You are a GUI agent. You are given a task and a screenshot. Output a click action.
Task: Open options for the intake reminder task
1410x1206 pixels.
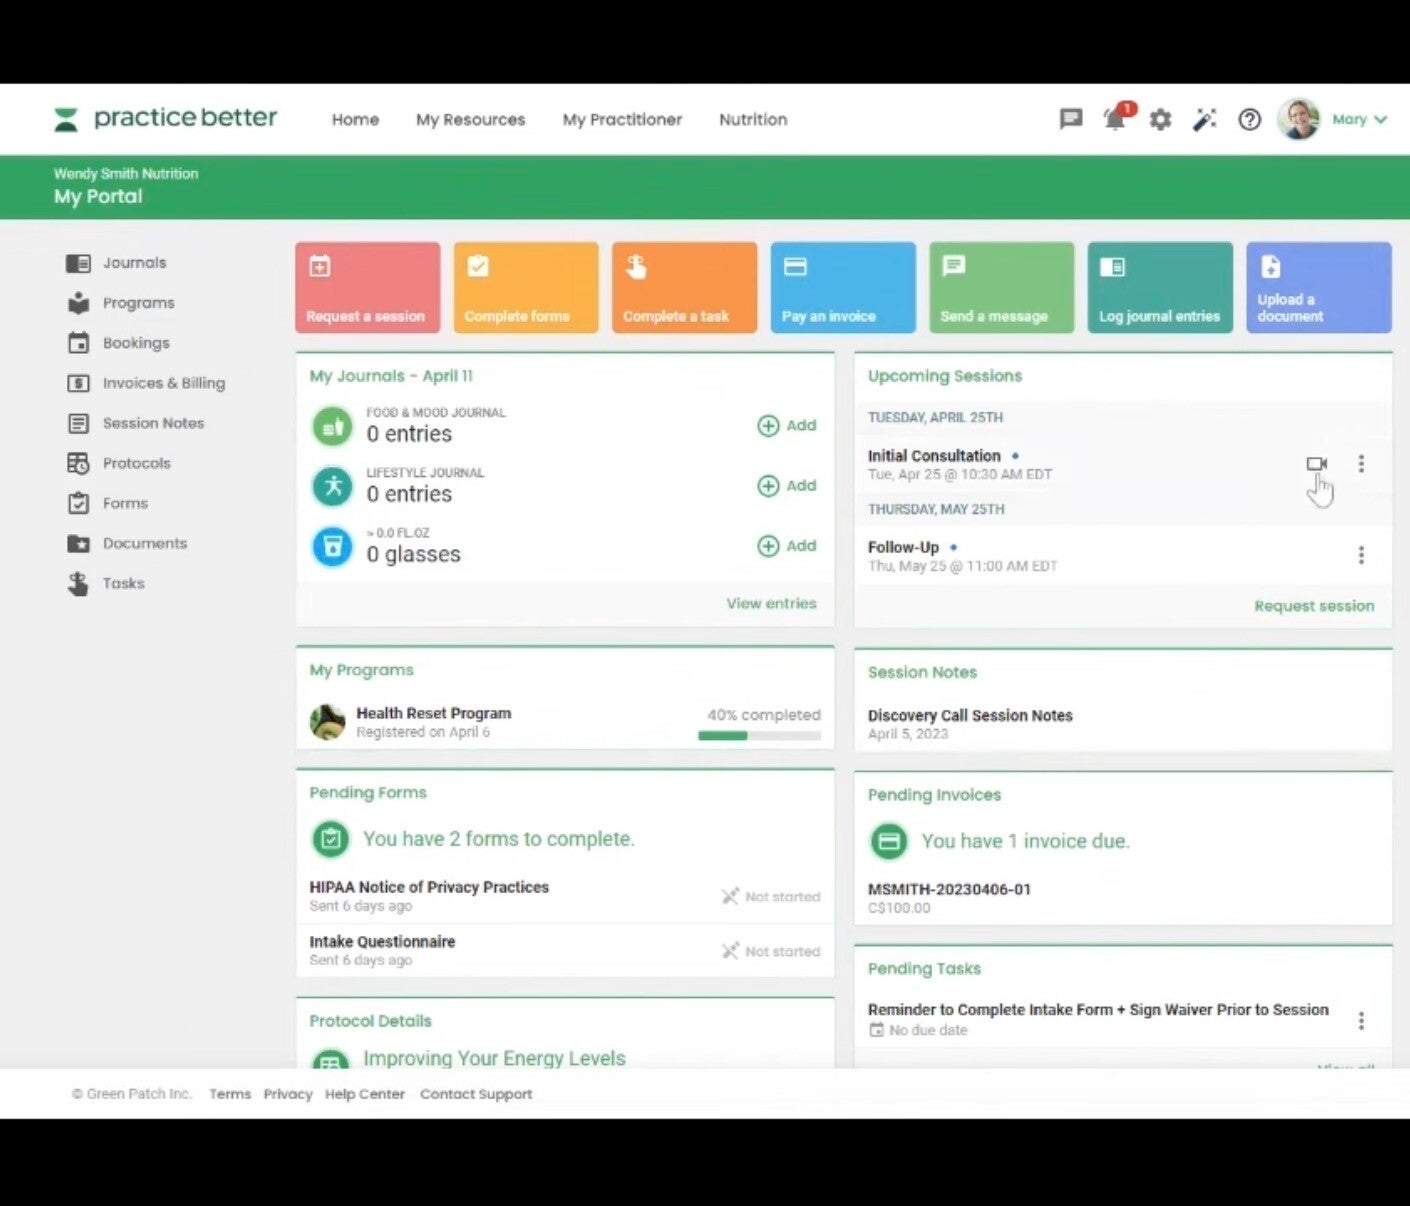(x=1361, y=1021)
